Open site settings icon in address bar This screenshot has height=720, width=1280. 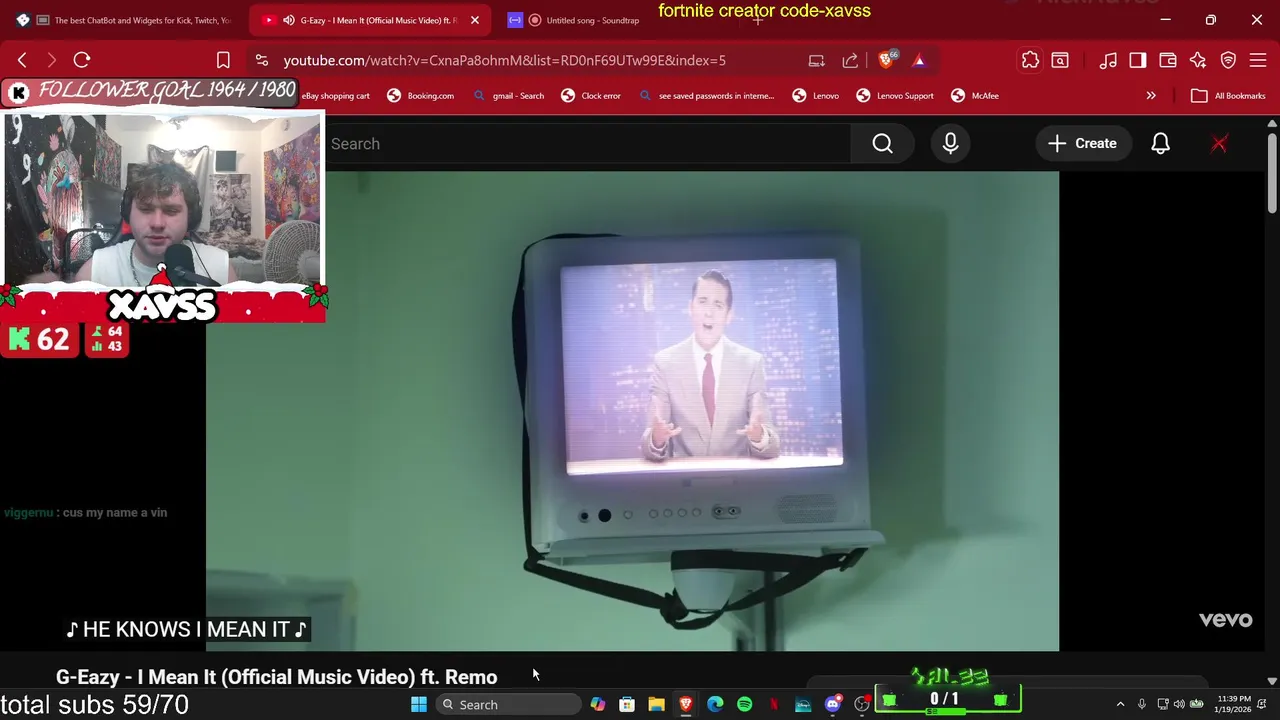click(x=261, y=60)
